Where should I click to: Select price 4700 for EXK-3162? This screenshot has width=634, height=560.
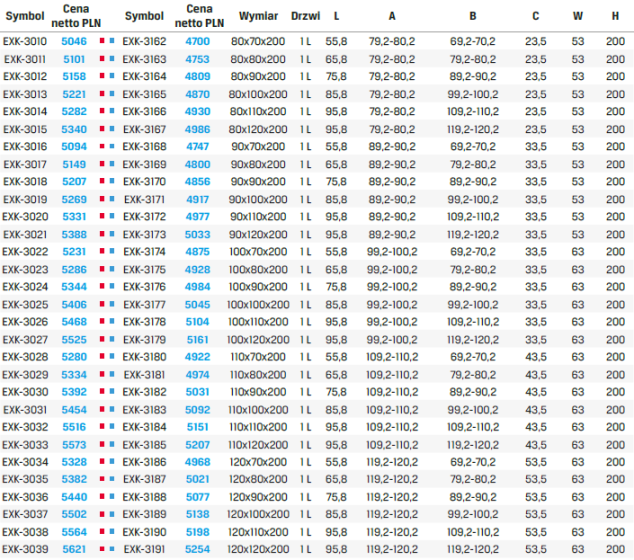click(x=197, y=41)
